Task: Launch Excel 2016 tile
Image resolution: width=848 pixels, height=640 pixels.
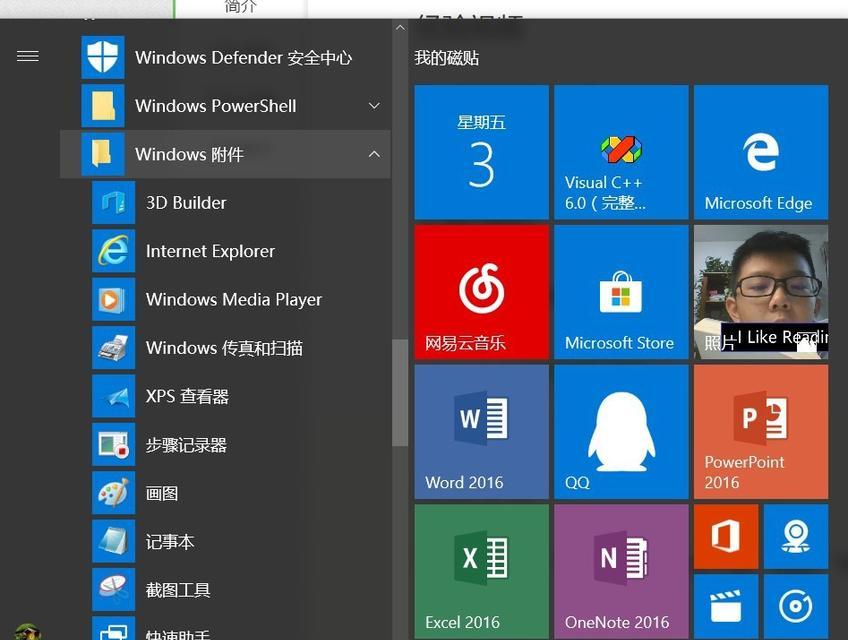Action: click(x=481, y=571)
